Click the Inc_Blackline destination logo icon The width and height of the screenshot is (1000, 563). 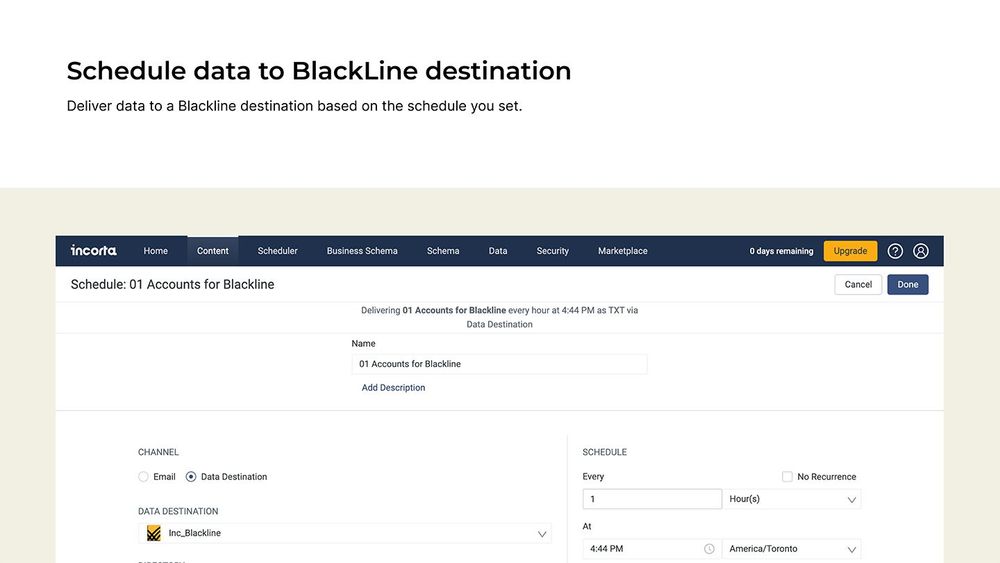point(154,533)
